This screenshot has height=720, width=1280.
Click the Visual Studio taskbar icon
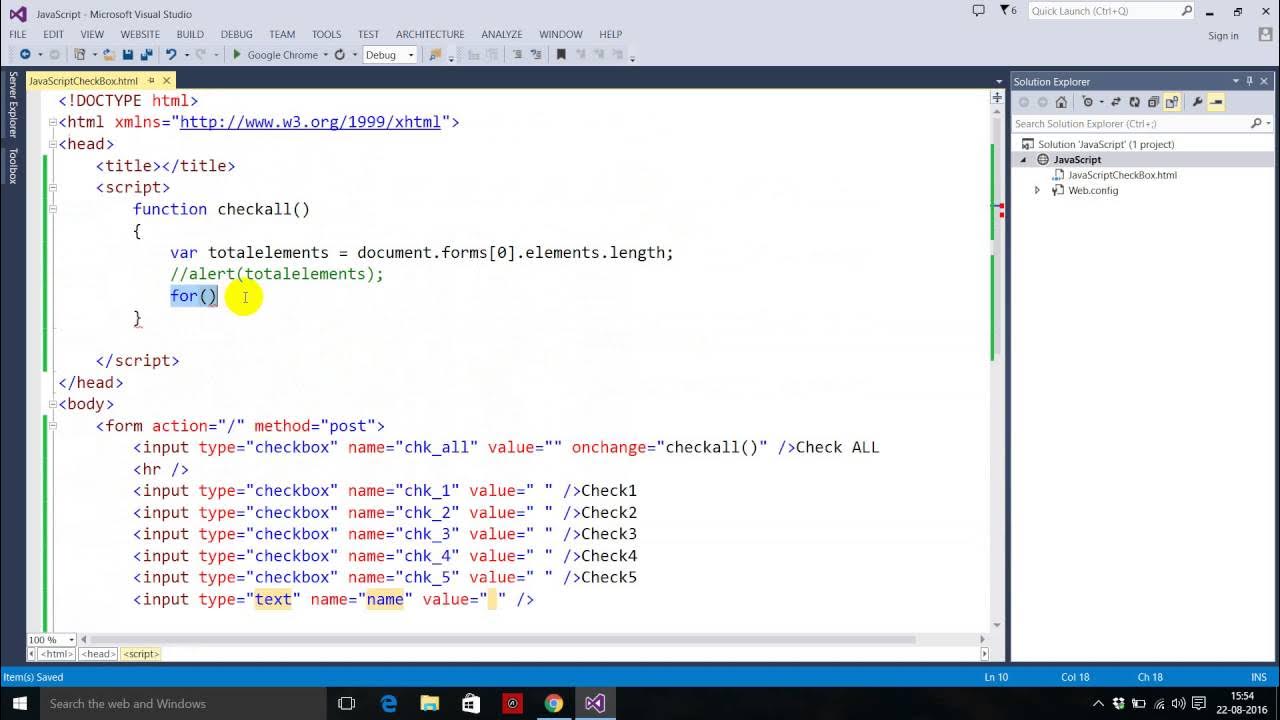(x=595, y=703)
